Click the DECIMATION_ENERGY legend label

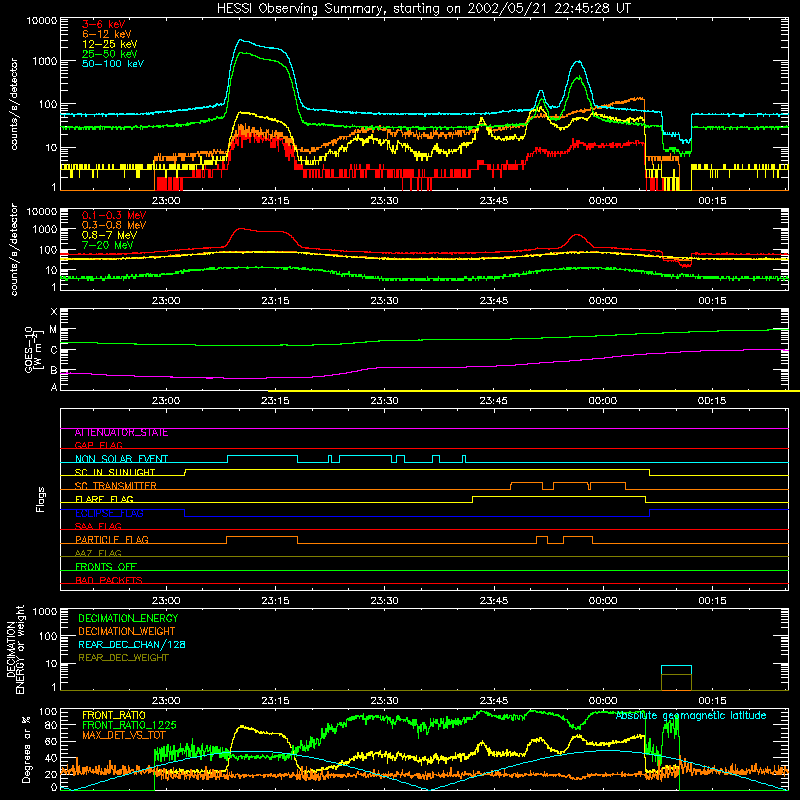128,618
